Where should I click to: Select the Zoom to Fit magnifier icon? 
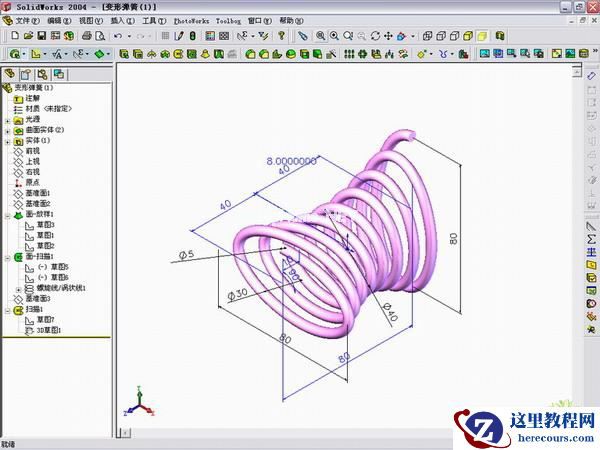(321, 36)
